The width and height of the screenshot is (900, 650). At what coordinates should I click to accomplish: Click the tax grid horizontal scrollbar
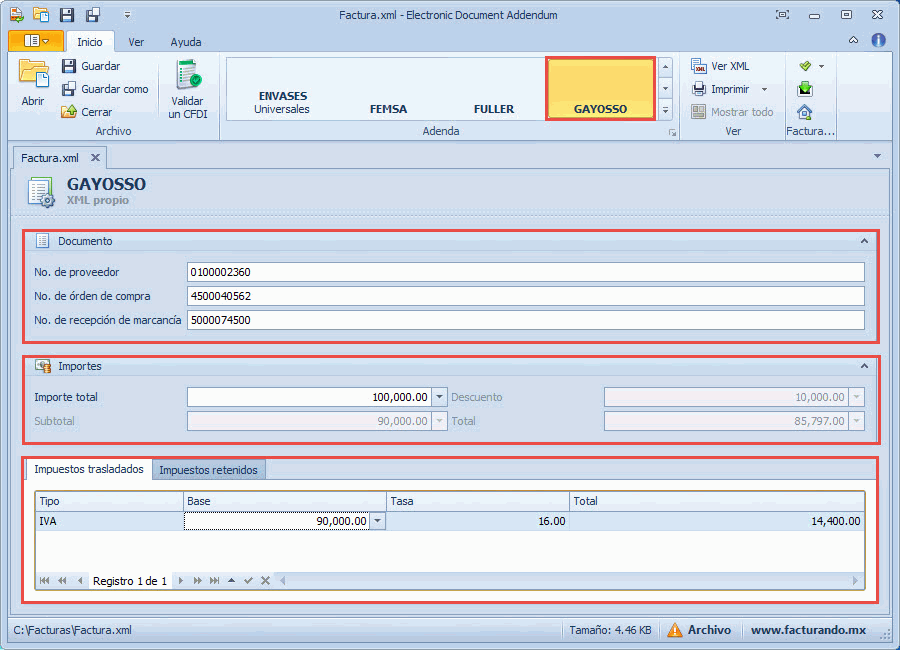570,581
